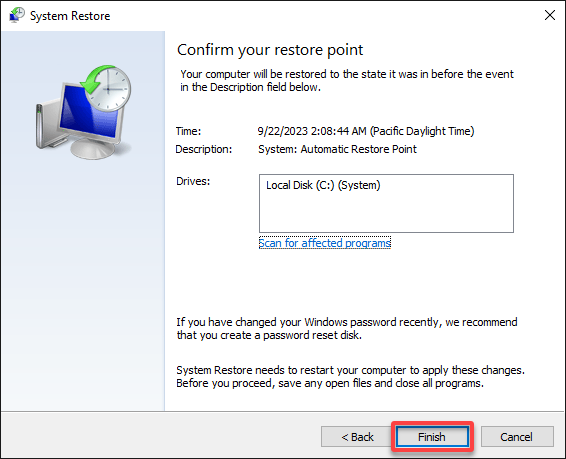This screenshot has width=566, height=459.
Task: Click the password reset disk recommendation text
Action: 347,328
